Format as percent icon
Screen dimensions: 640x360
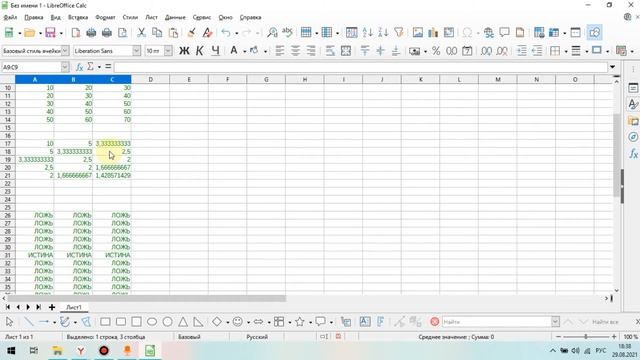[x=436, y=51]
